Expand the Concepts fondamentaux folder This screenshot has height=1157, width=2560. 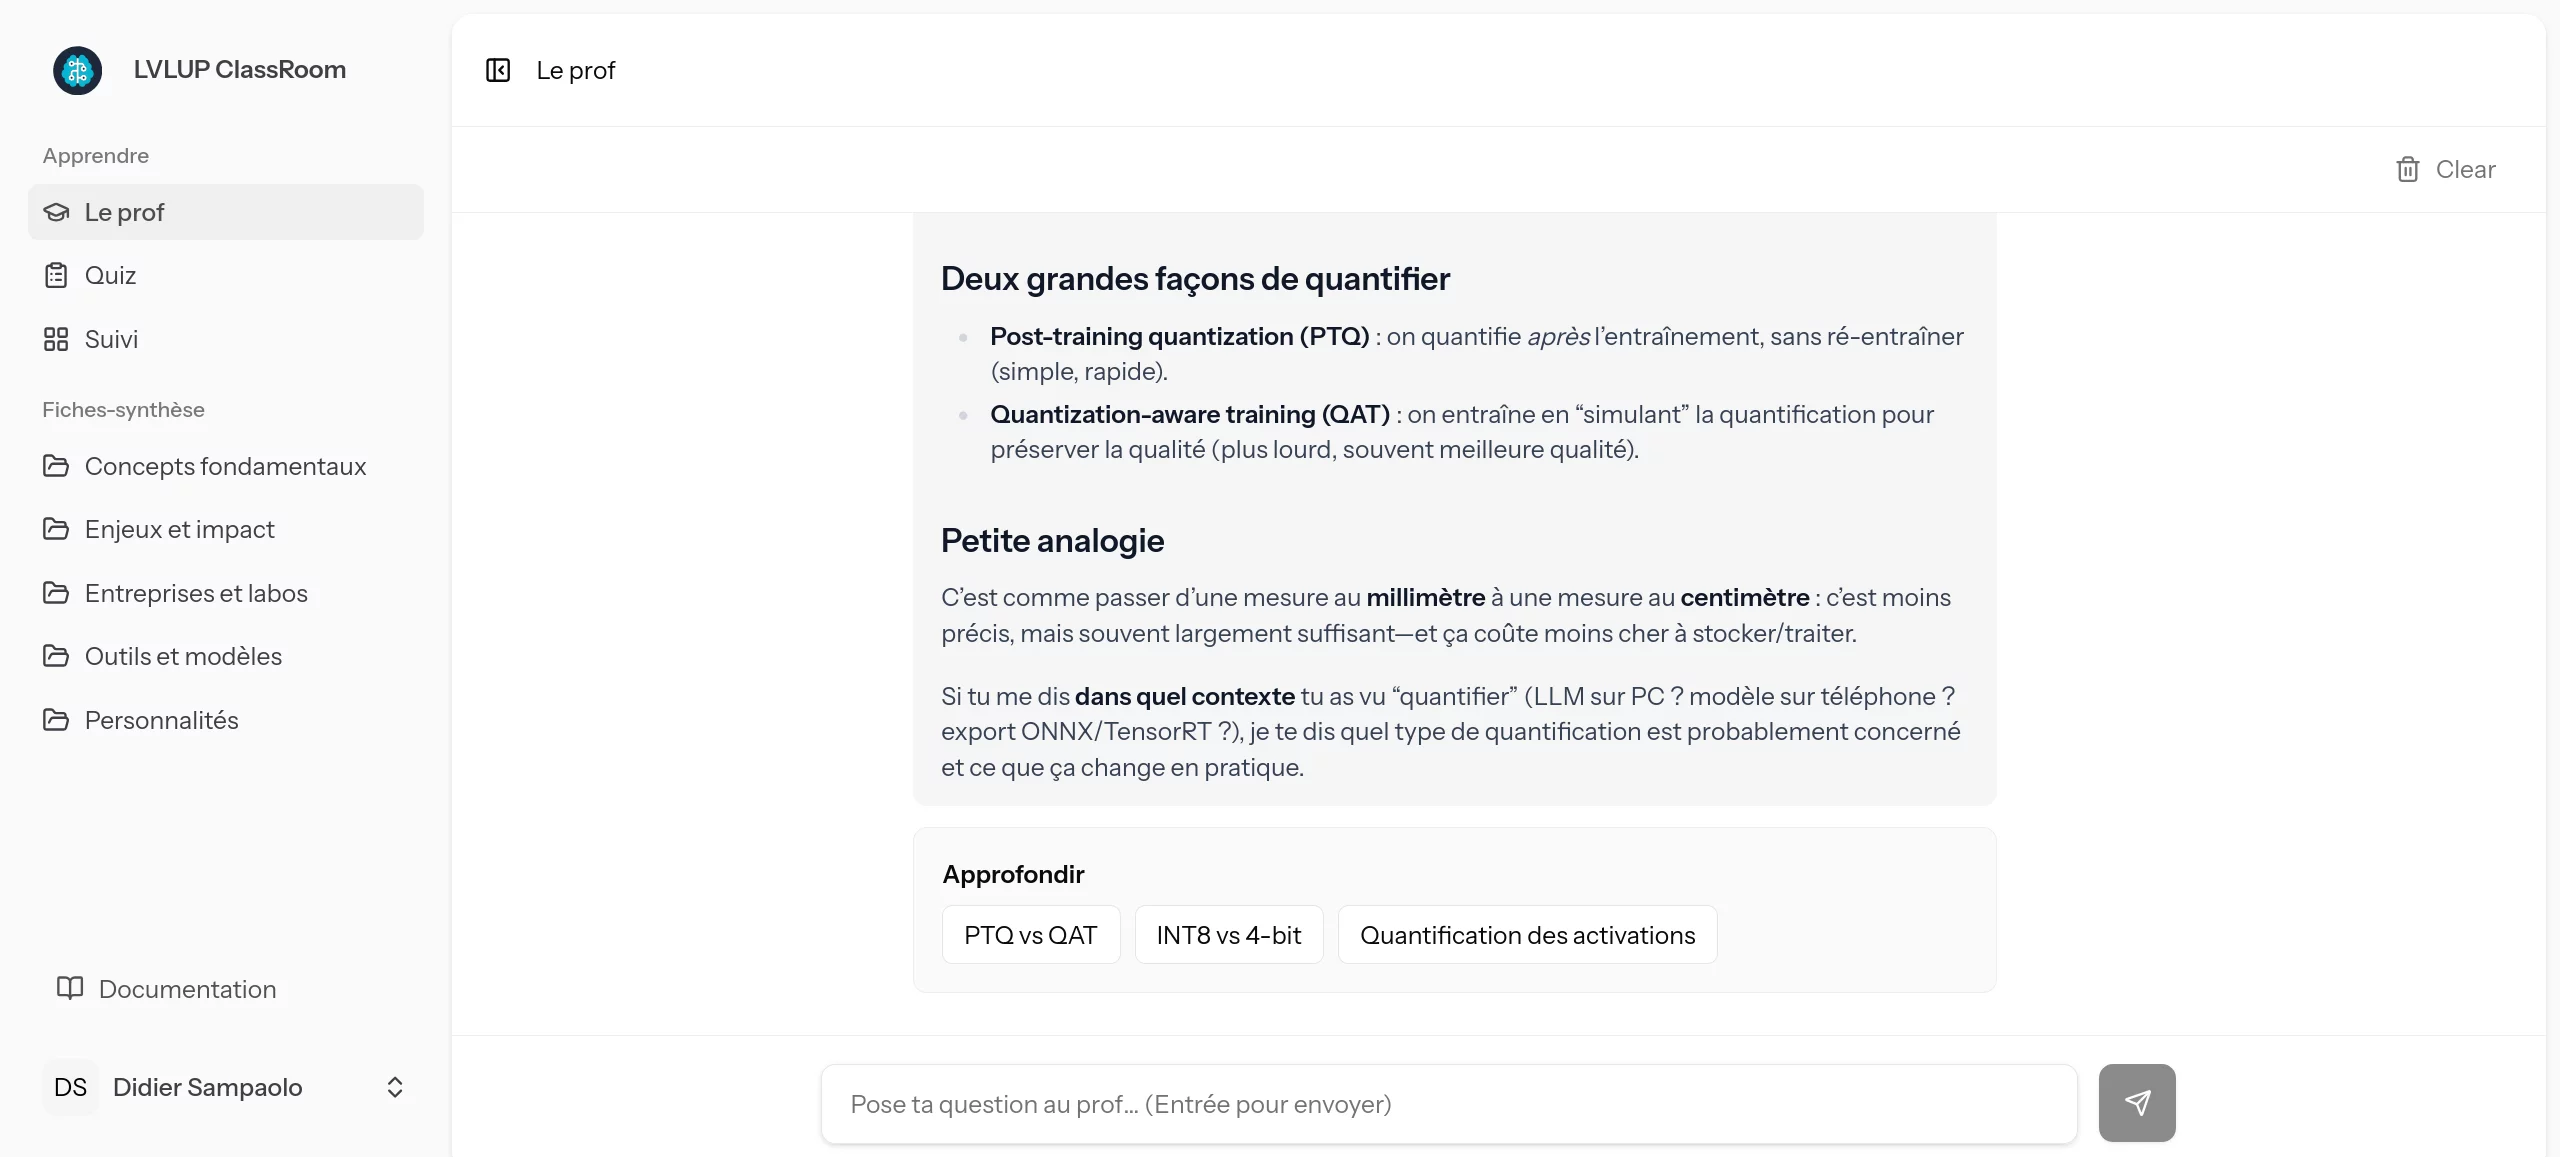click(x=225, y=466)
